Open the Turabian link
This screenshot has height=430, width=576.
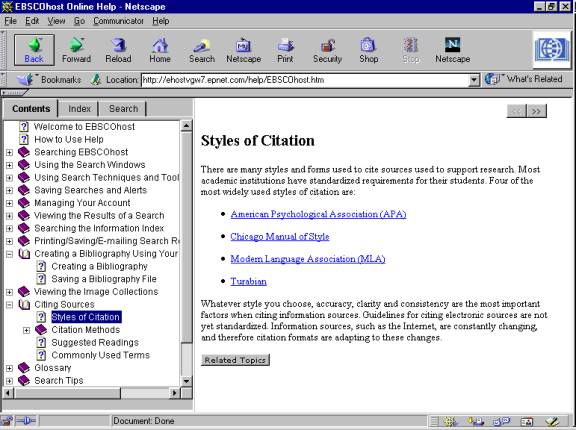tap(248, 282)
